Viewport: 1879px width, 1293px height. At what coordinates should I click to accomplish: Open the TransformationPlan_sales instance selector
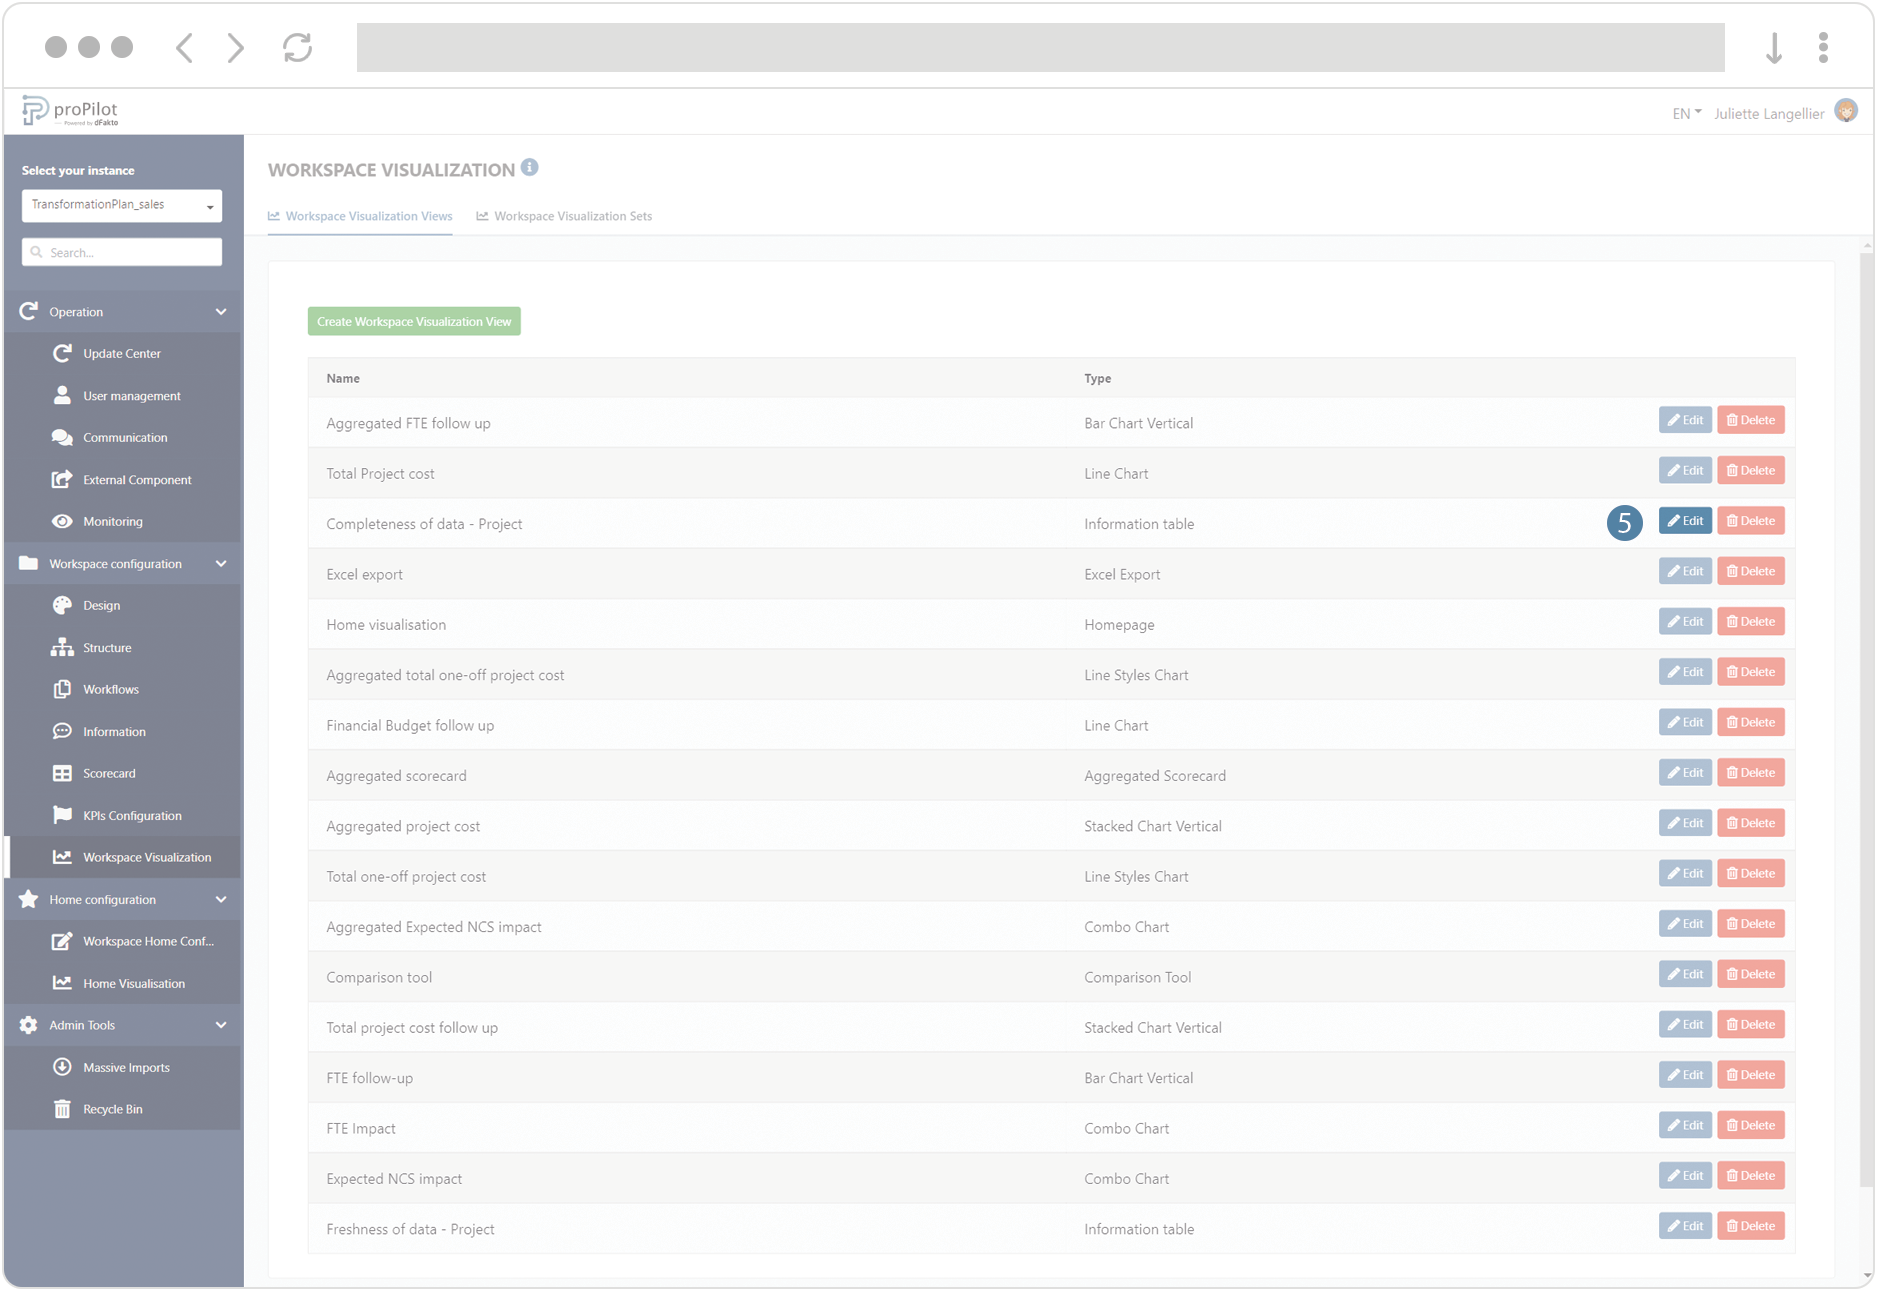pyautogui.click(x=121, y=205)
